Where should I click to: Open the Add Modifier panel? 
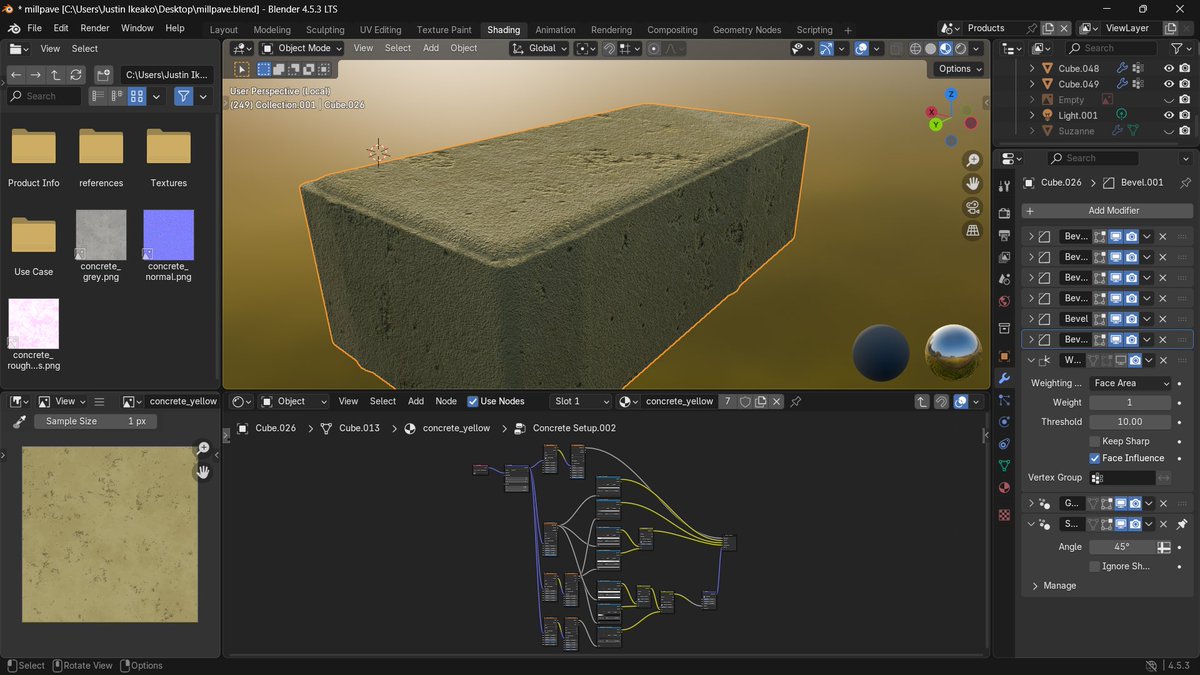(1106, 210)
